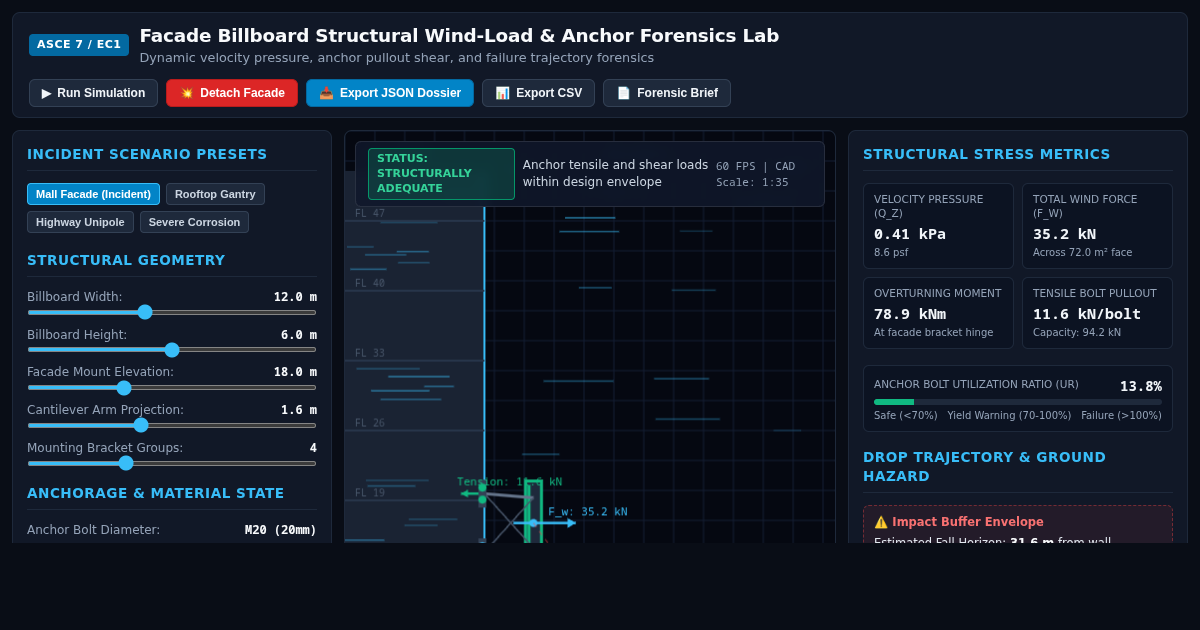This screenshot has width=1200, height=630.
Task: Click the FL 33 floor label
Action: (x=370, y=354)
